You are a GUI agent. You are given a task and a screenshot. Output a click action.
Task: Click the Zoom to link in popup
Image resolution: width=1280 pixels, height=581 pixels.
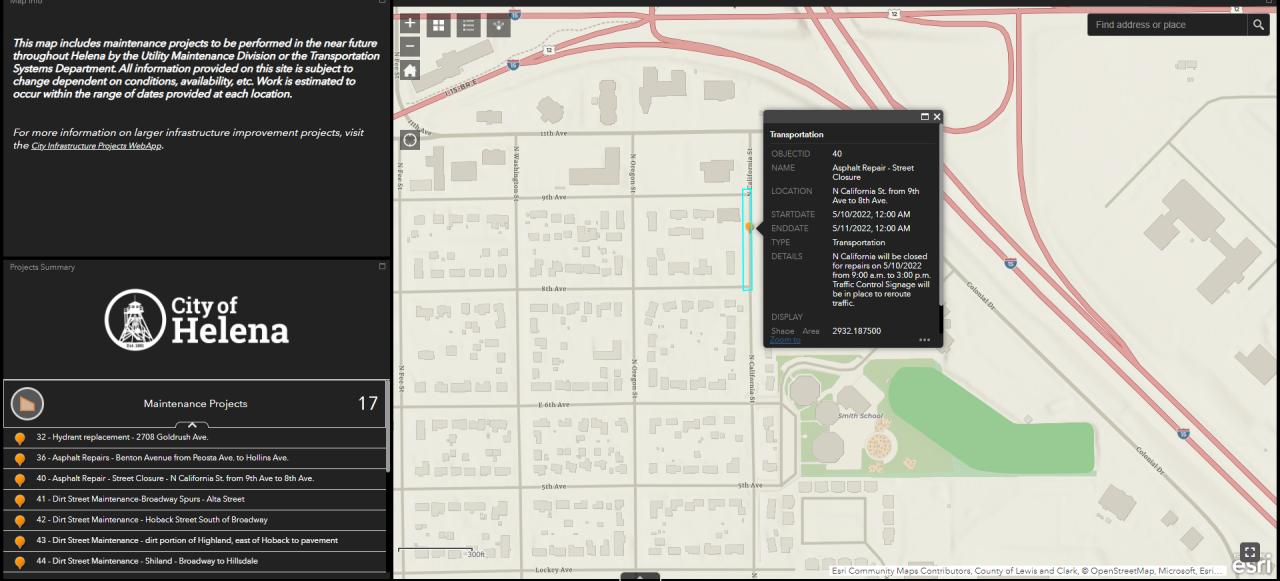[x=784, y=339]
